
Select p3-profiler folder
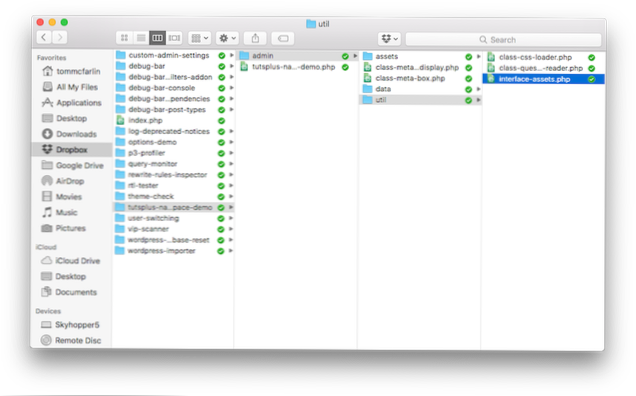174,153
